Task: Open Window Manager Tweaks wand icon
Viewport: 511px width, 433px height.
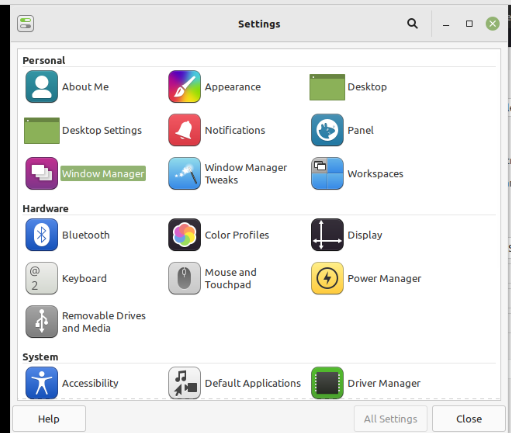Action: (x=184, y=173)
